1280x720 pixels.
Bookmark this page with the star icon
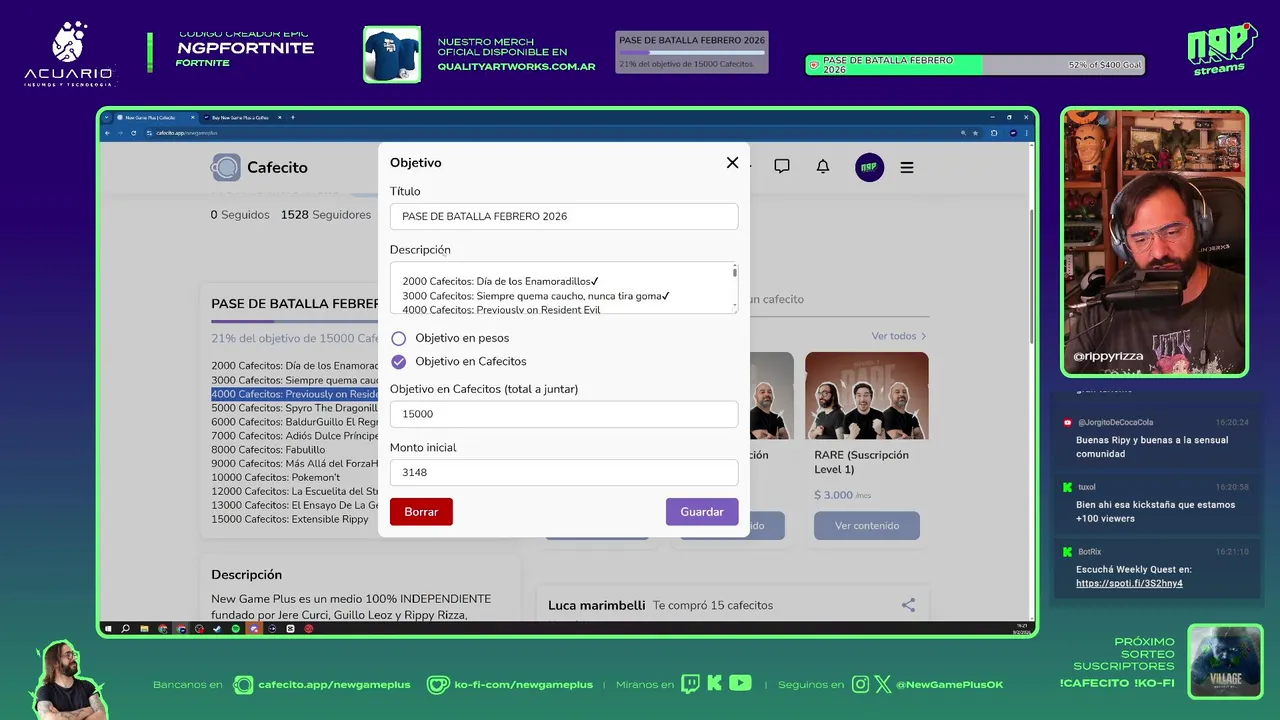[976, 133]
